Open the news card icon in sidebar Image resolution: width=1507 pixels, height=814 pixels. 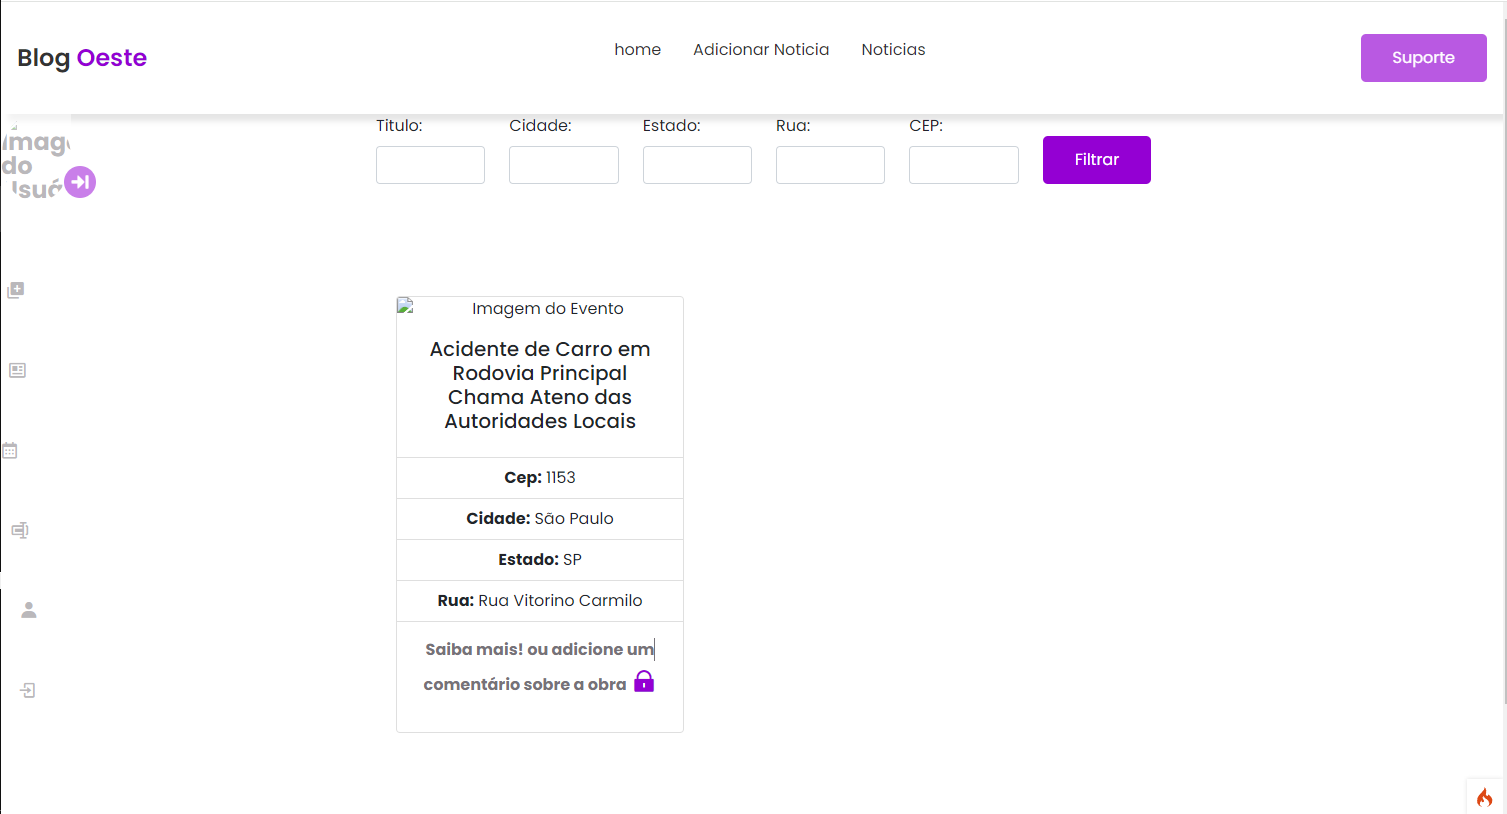(17, 370)
